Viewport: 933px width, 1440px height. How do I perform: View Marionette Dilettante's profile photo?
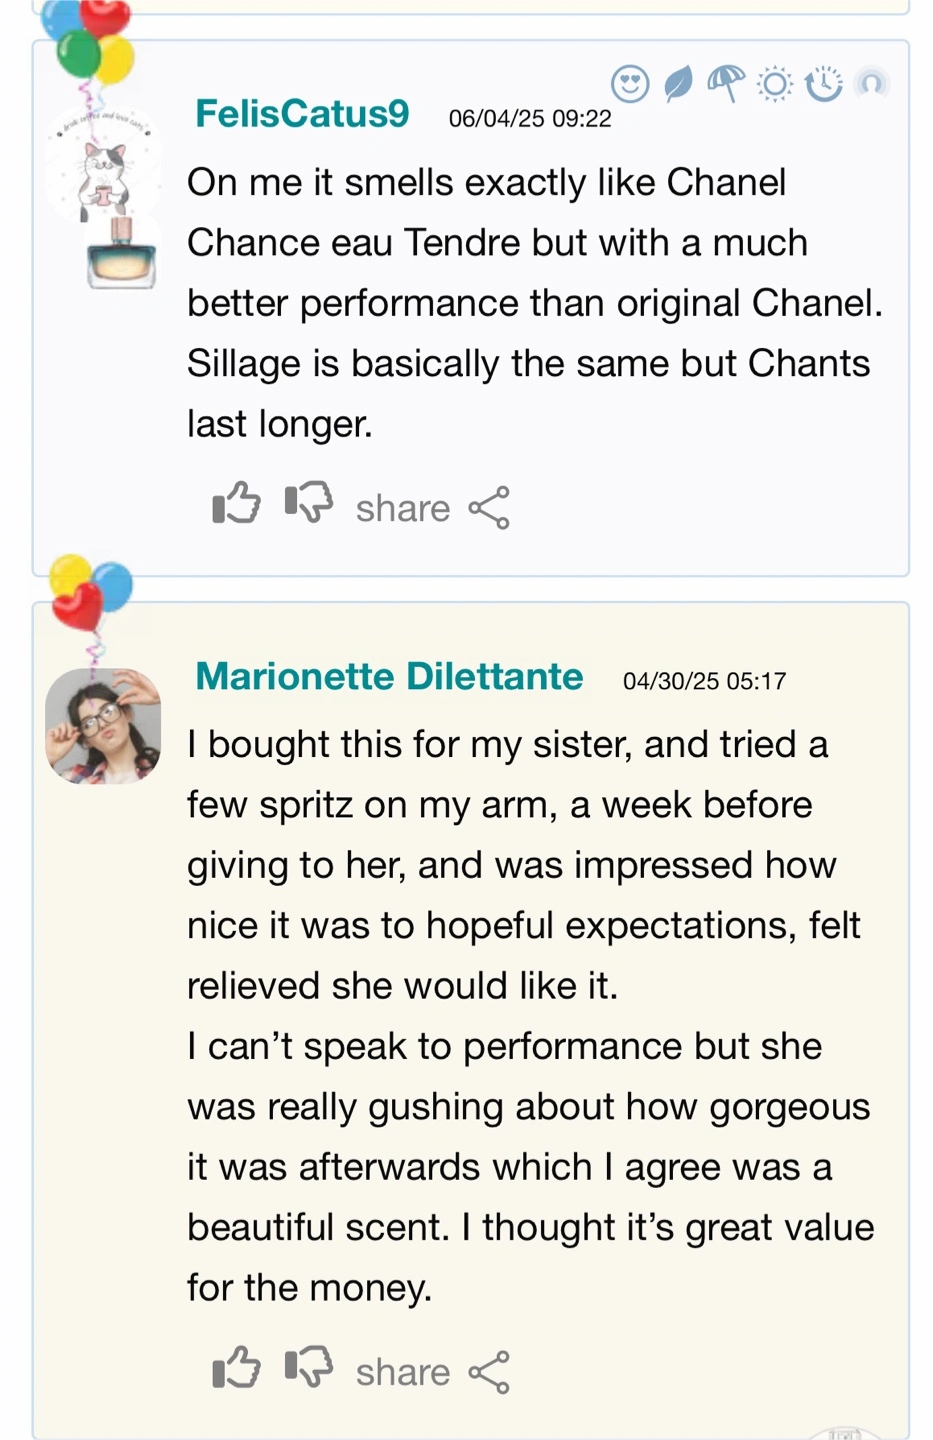[x=103, y=726]
